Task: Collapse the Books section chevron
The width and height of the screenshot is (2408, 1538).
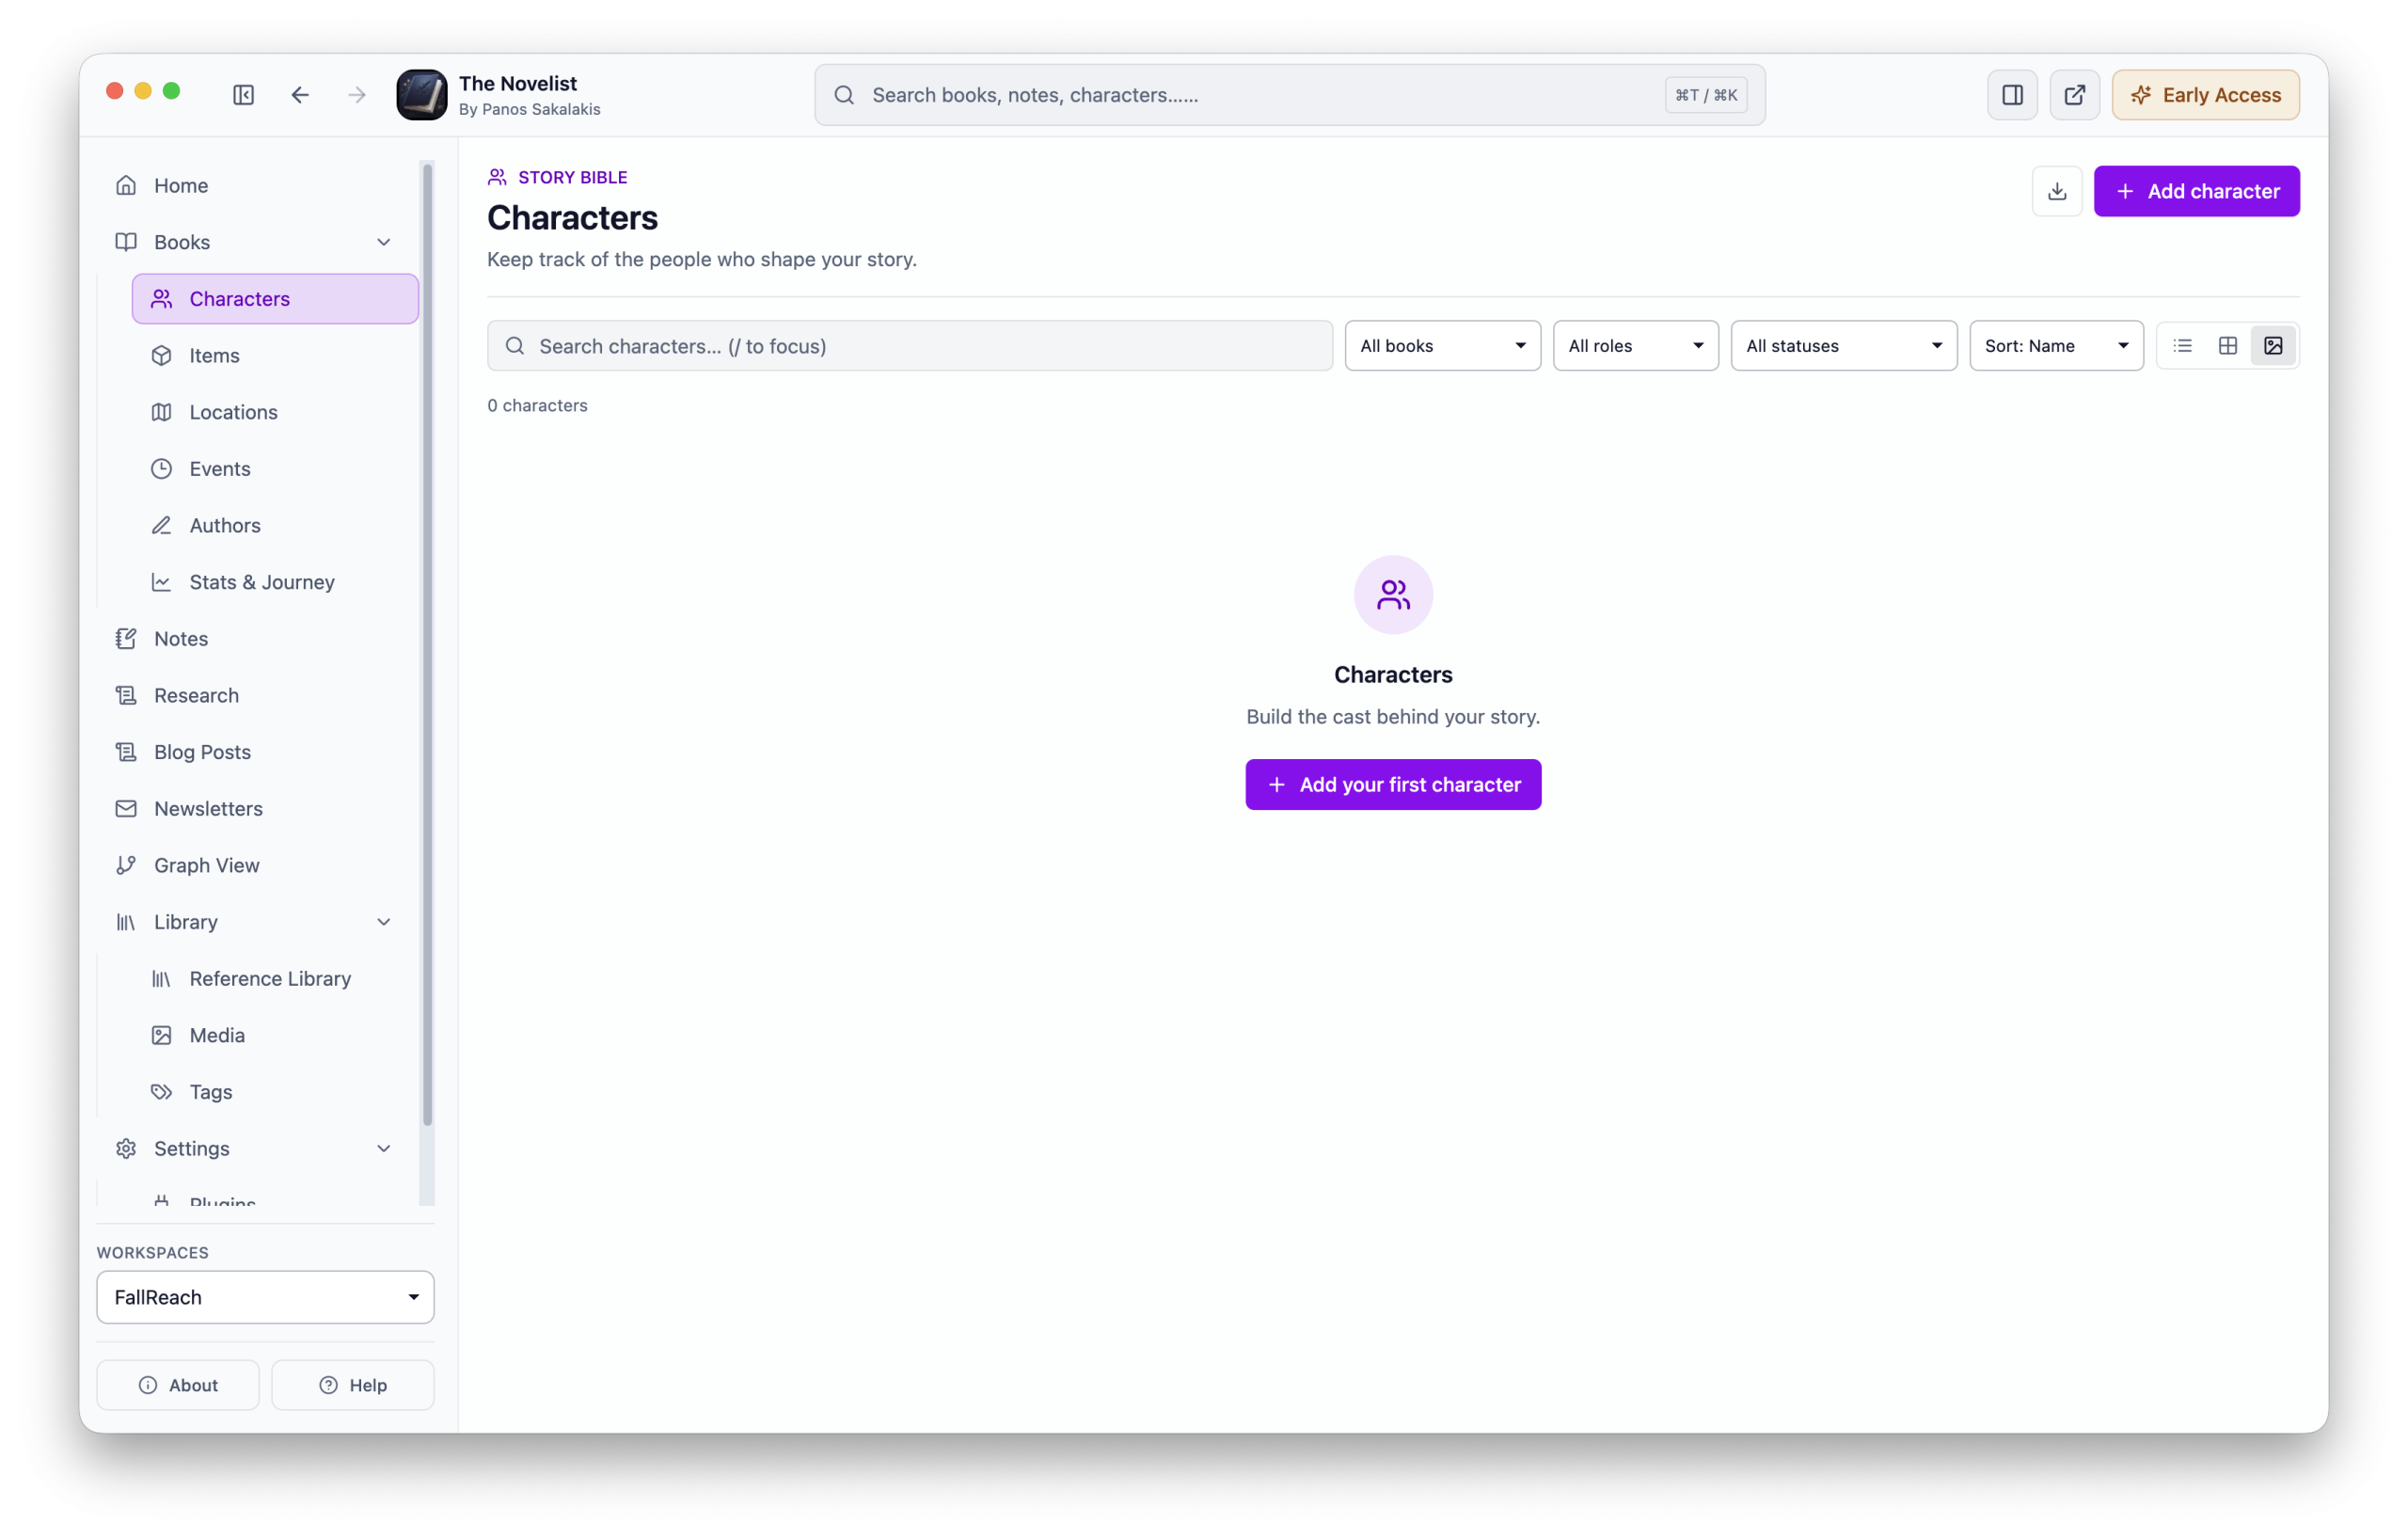Action: pos(384,242)
